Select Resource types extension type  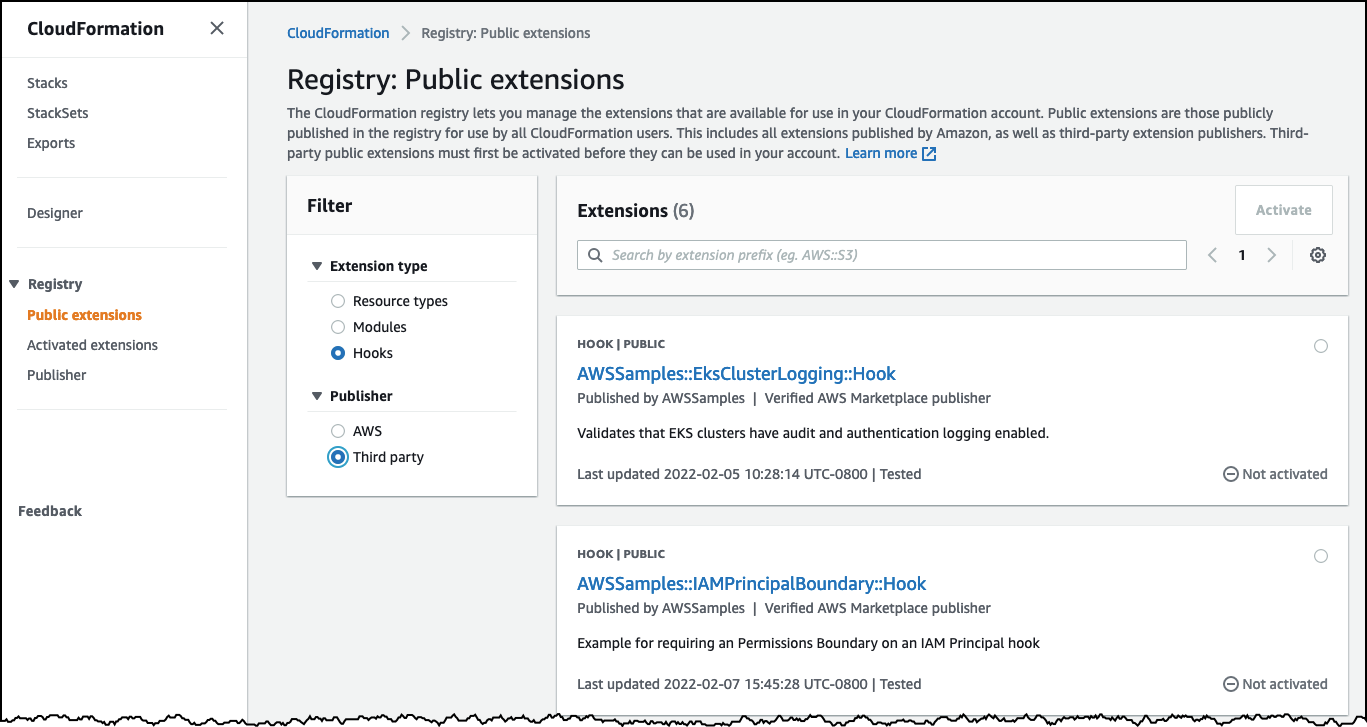[338, 301]
